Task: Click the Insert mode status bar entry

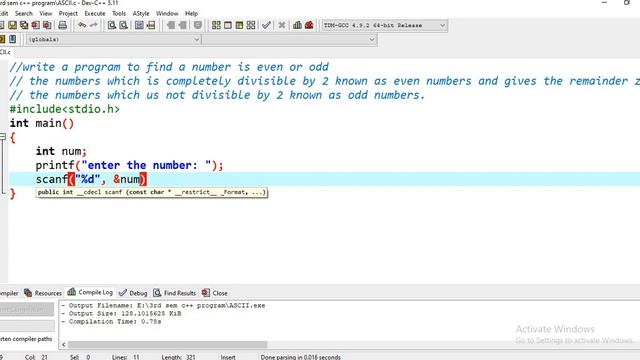Action: coord(228,357)
